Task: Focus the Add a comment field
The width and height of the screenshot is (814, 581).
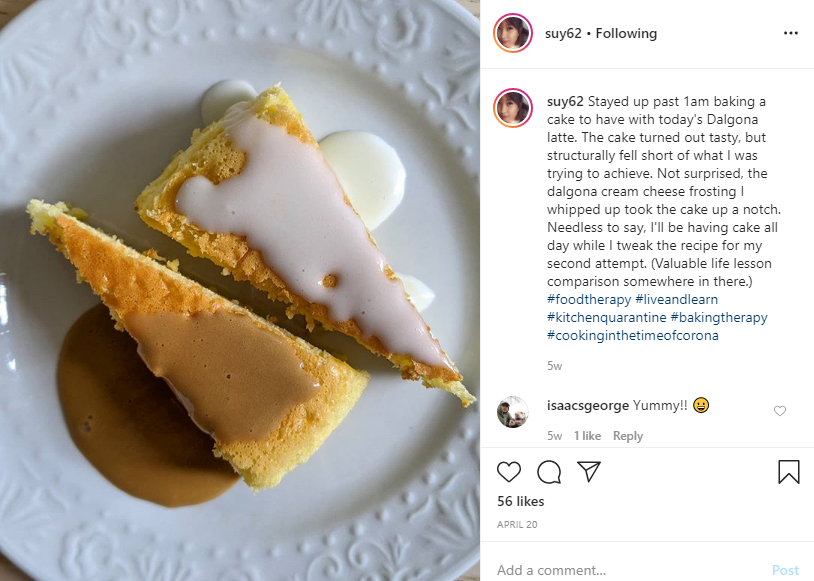Action: (620, 570)
